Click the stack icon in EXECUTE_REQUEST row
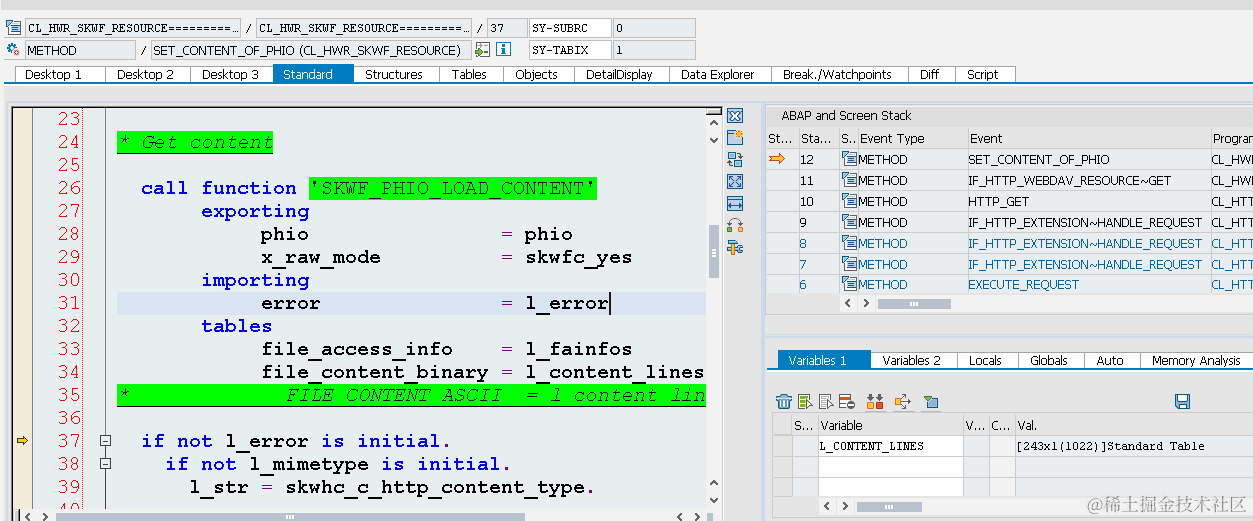This screenshot has width=1253, height=521. point(849,285)
